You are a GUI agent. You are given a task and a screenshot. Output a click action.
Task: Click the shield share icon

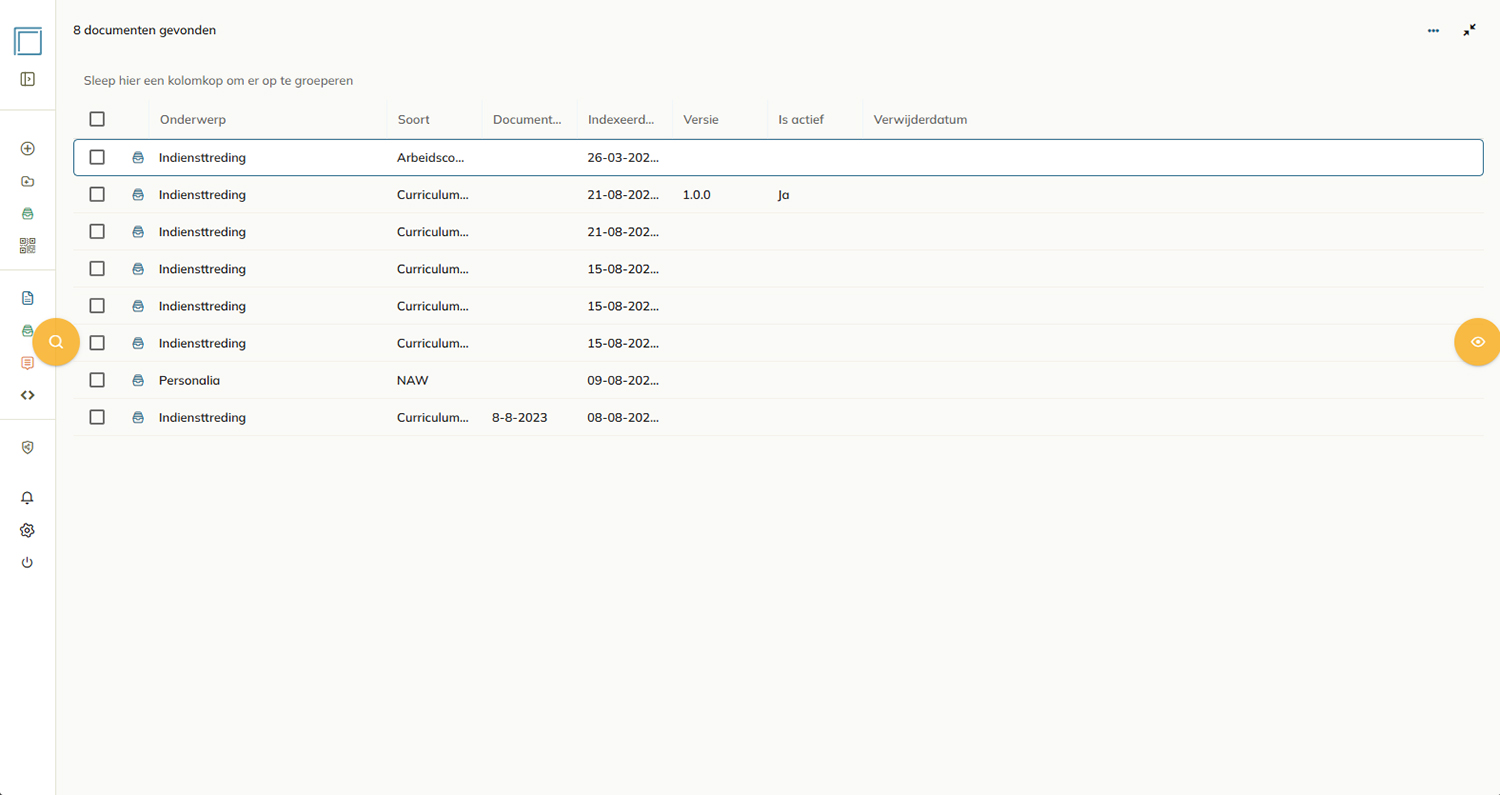point(27,448)
